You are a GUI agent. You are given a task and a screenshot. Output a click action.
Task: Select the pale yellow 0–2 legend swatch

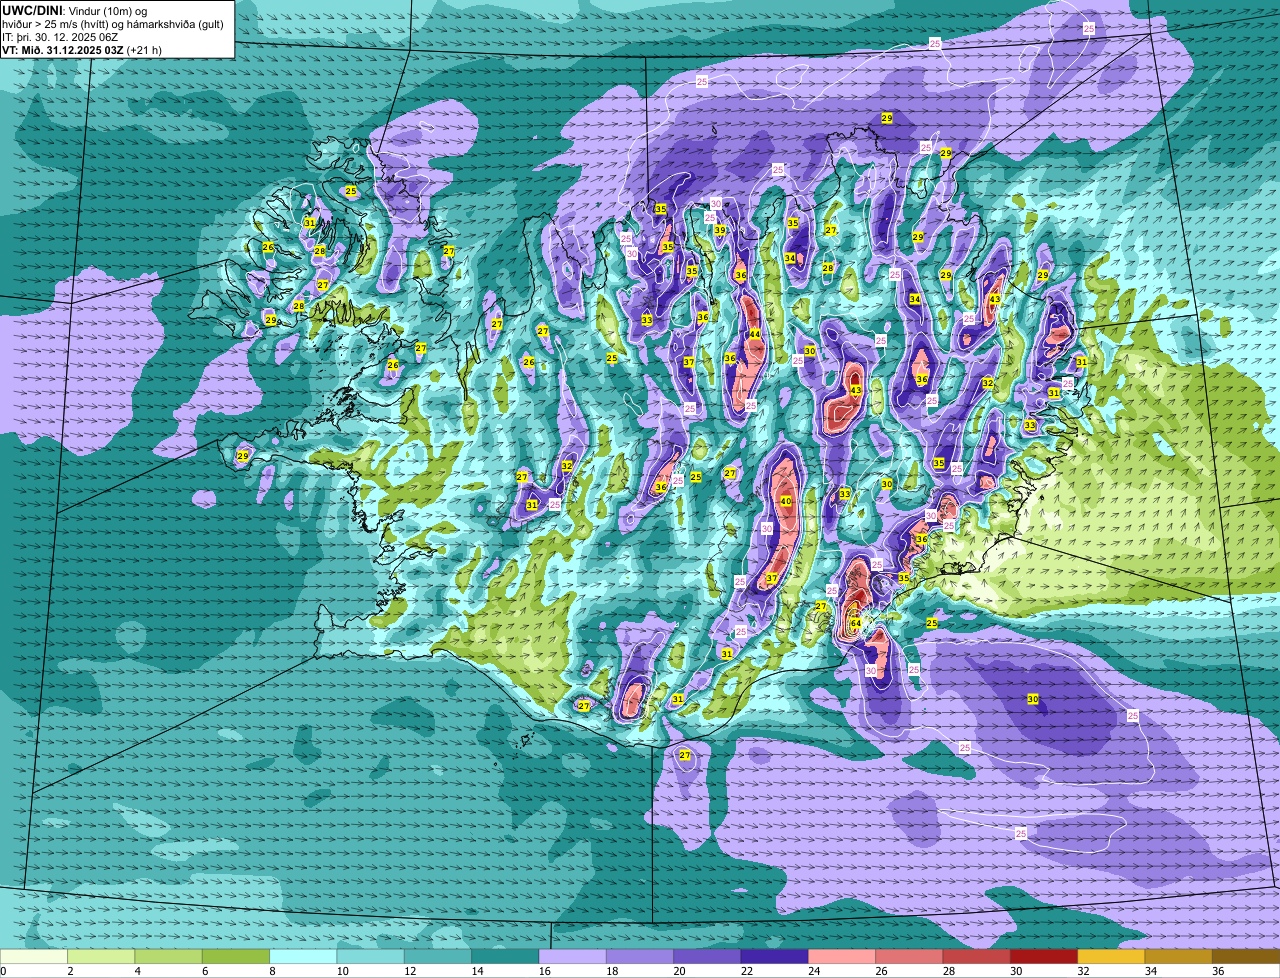(34, 957)
